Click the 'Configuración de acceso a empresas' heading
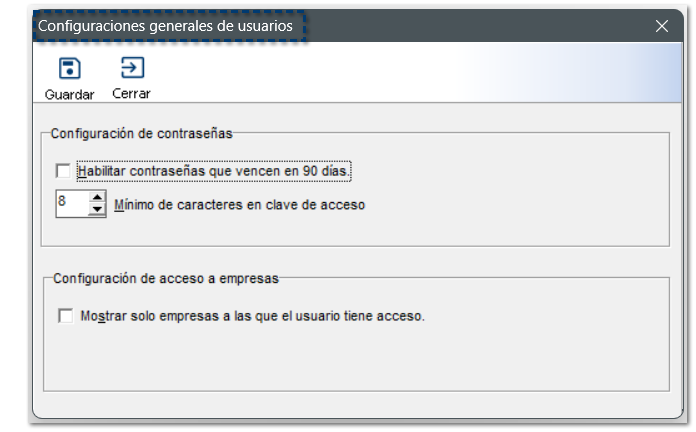696x432 pixels. 164,278
